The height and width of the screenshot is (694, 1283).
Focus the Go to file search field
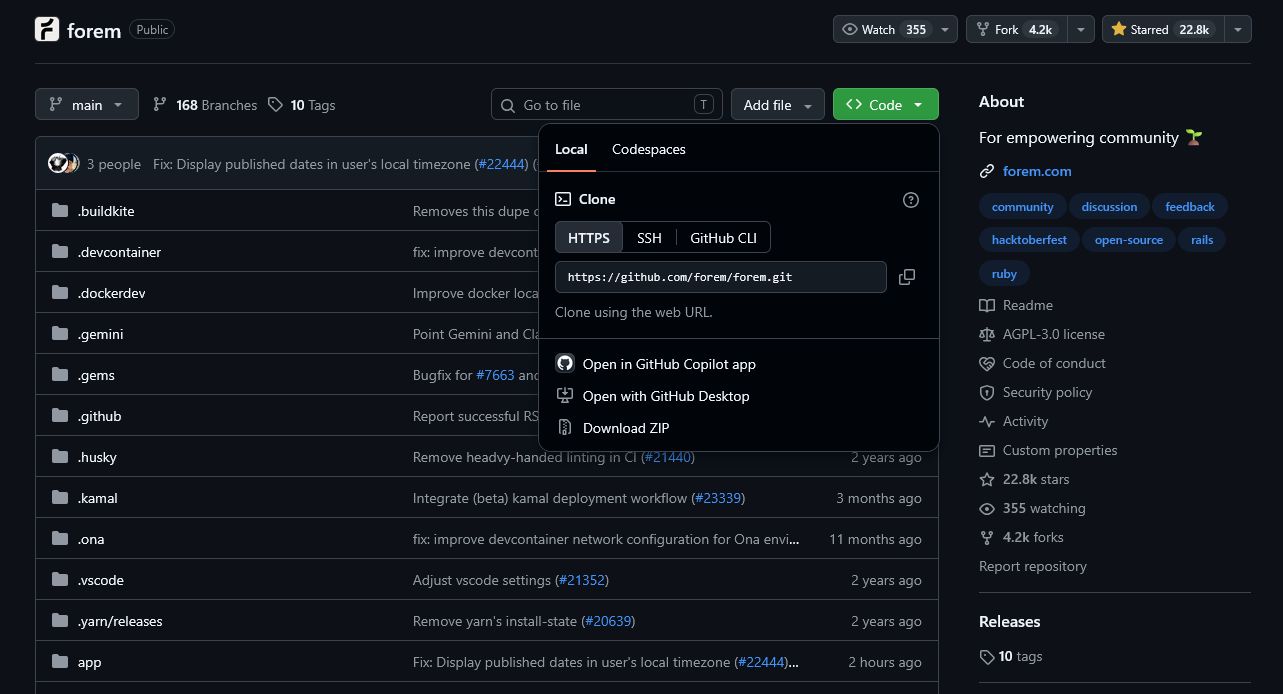click(607, 105)
